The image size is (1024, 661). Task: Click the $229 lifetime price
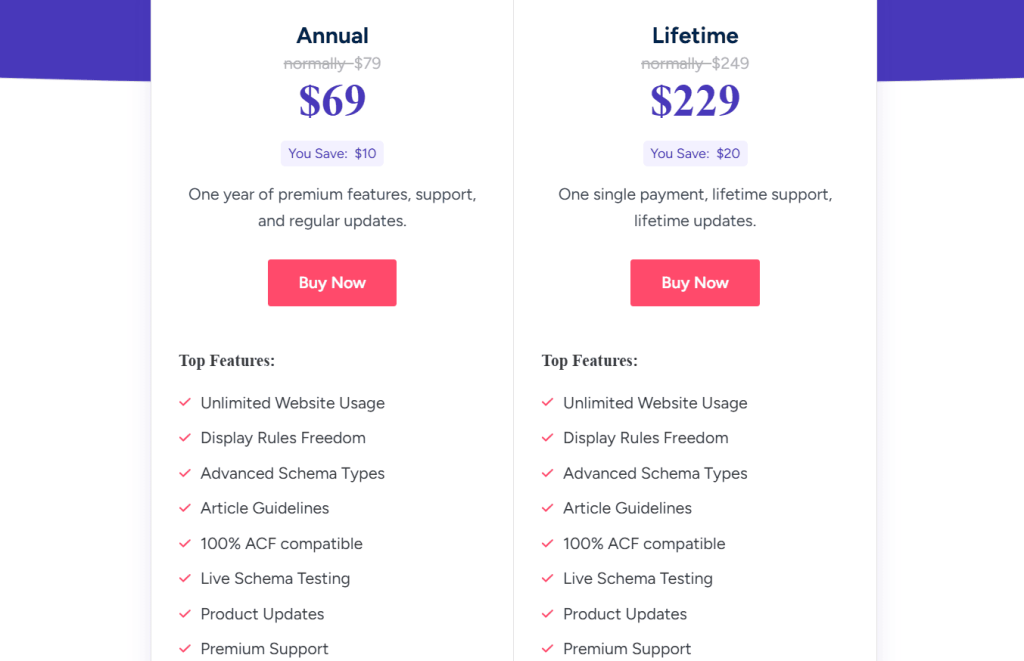(695, 100)
